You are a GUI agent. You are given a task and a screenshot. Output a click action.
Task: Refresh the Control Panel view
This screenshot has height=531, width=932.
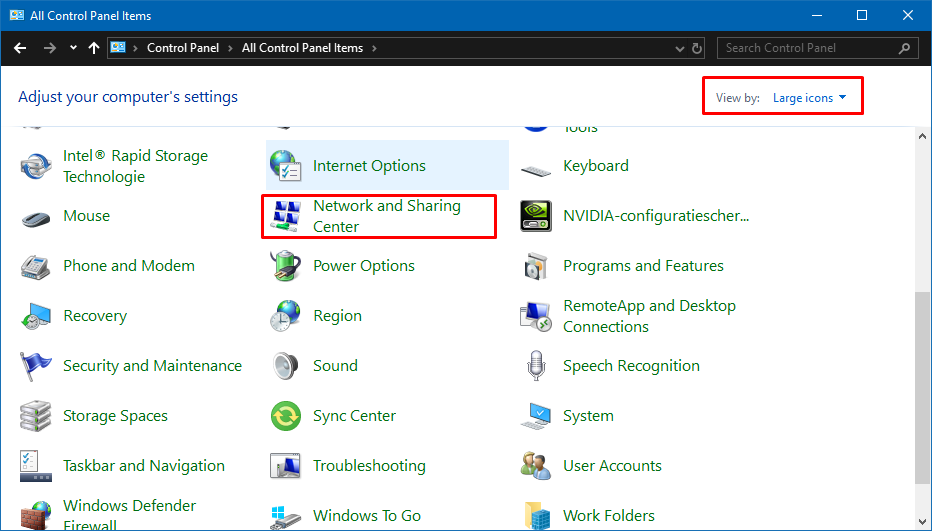click(697, 49)
